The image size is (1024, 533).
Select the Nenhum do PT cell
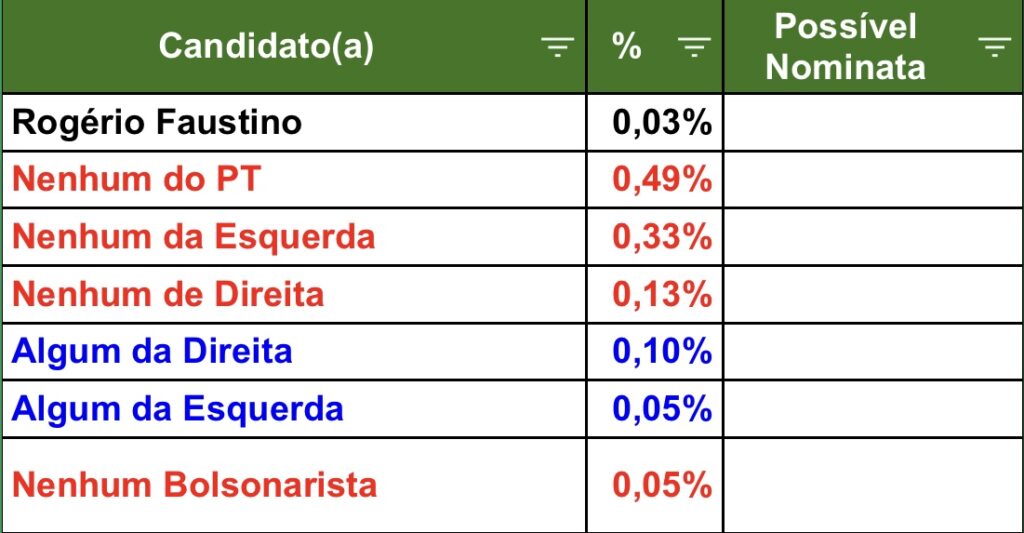click(x=295, y=180)
